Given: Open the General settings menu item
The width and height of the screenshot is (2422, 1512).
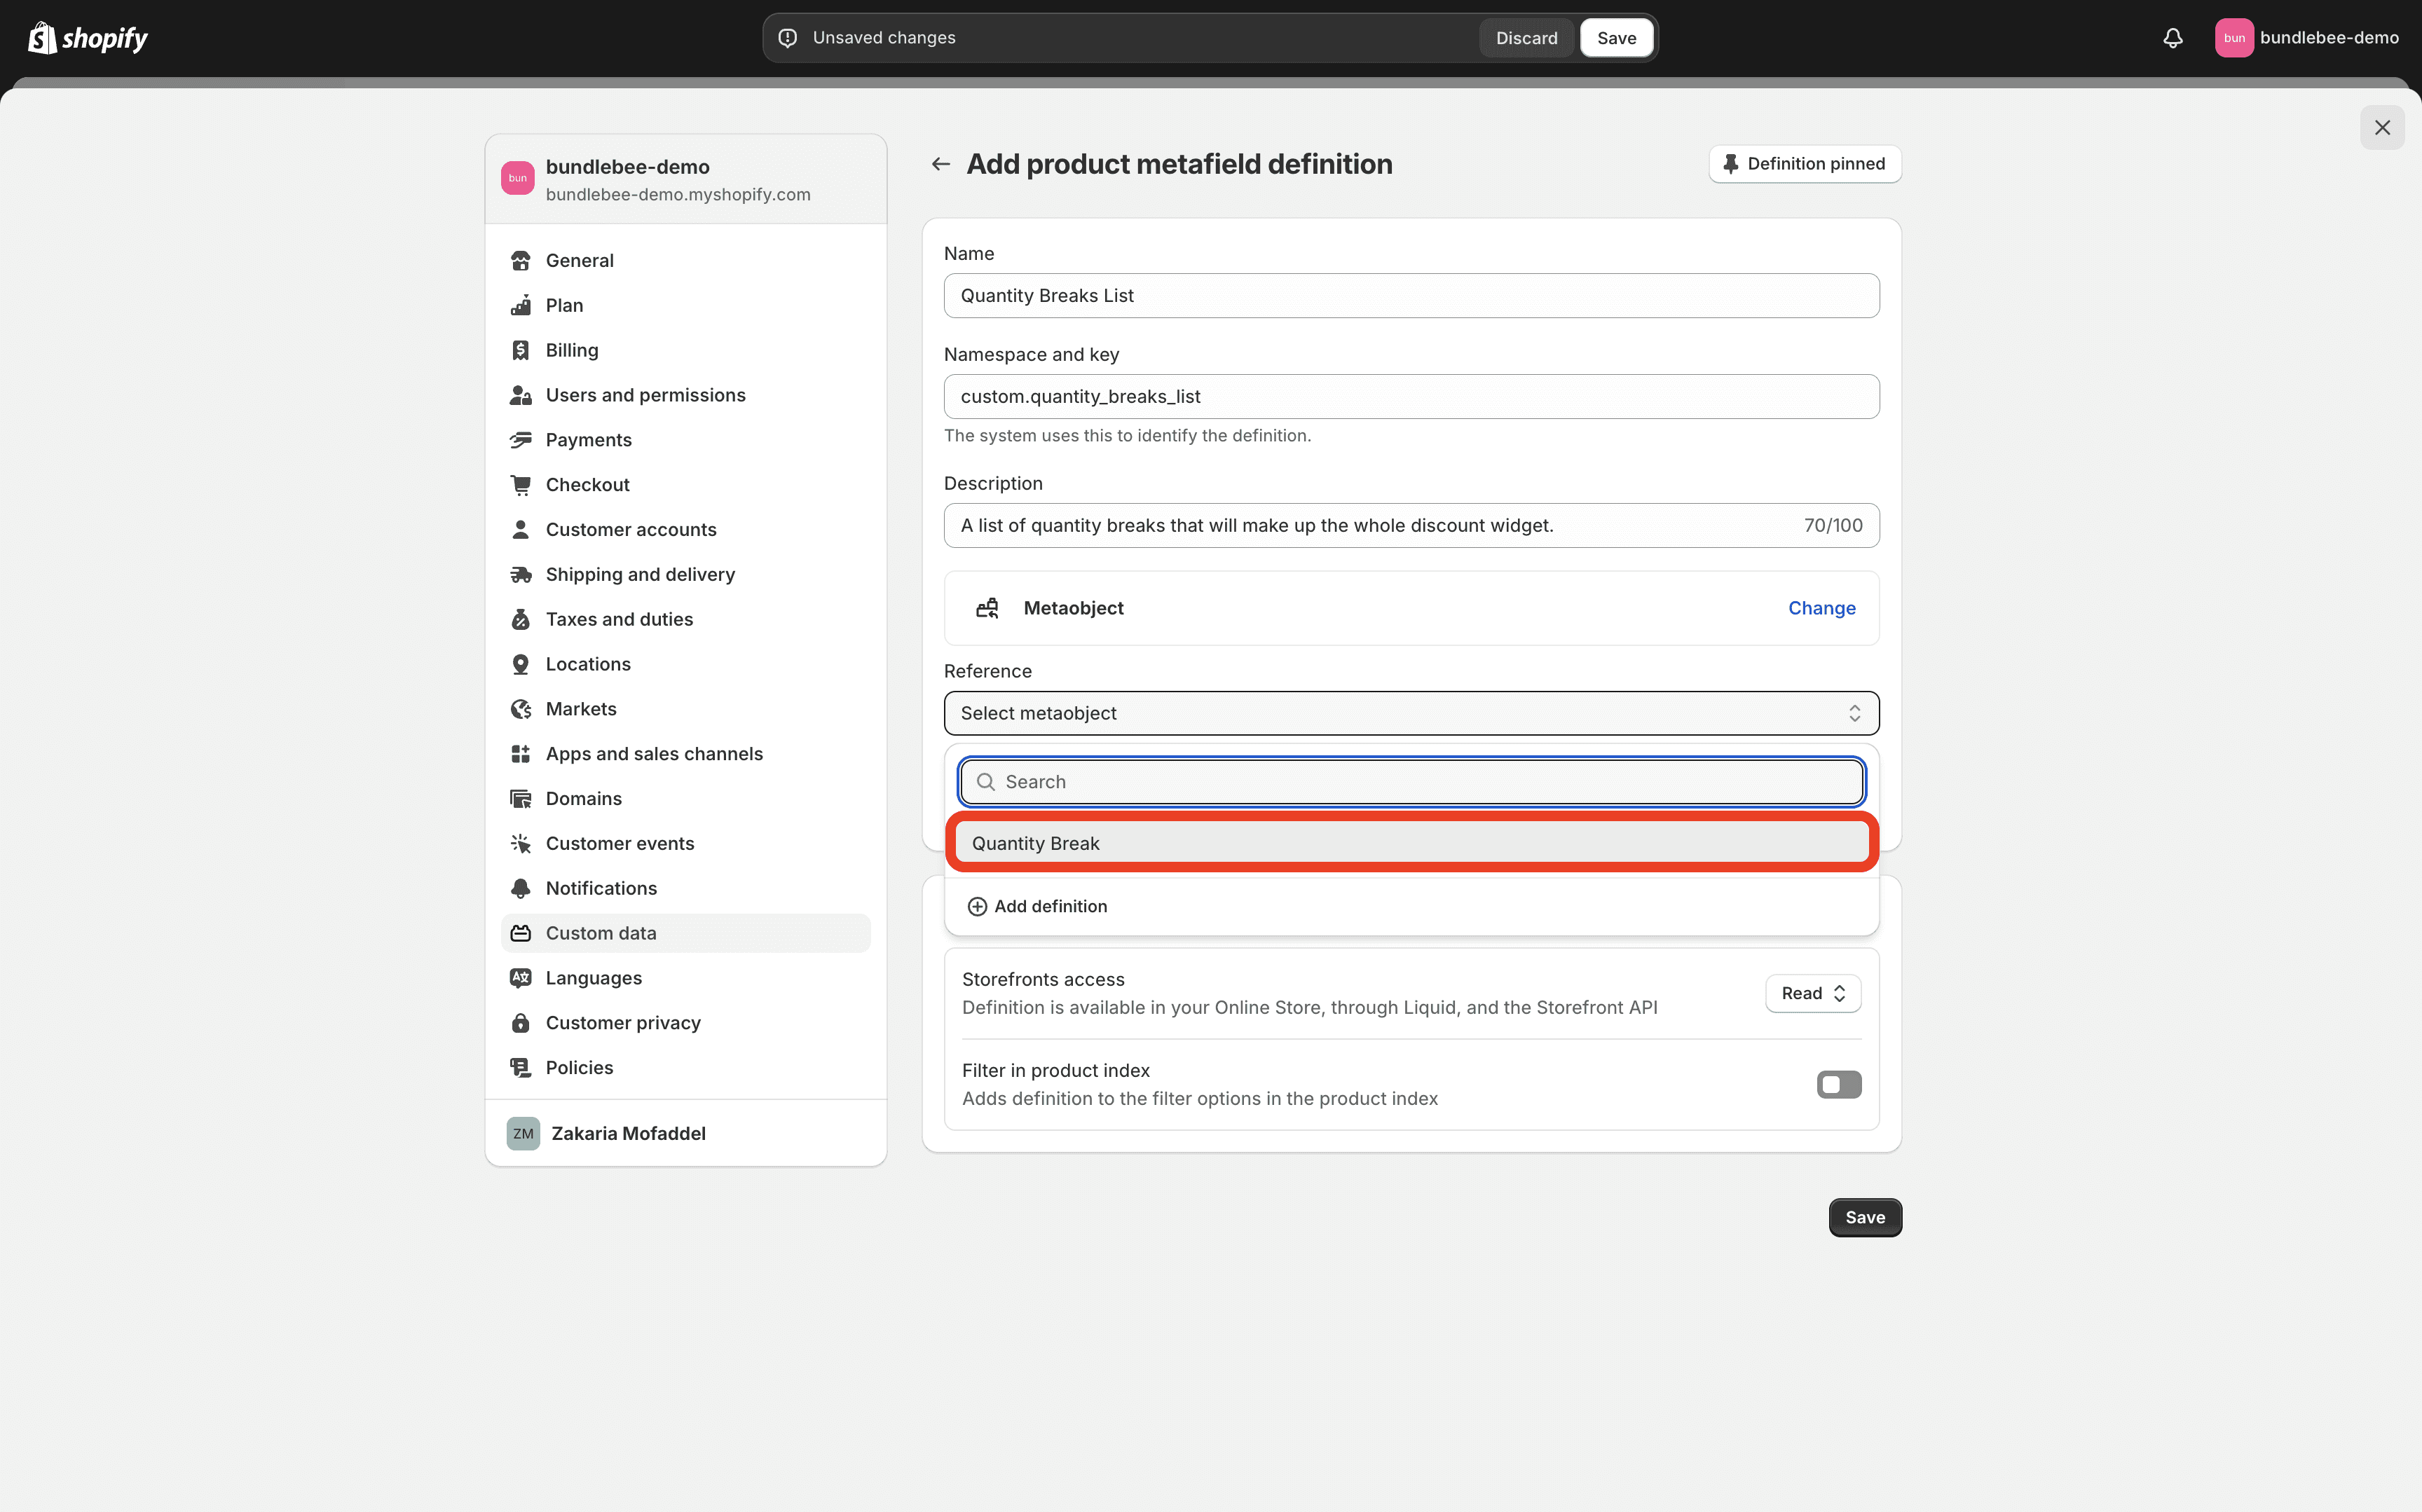Looking at the screenshot, I should pyautogui.click(x=578, y=259).
